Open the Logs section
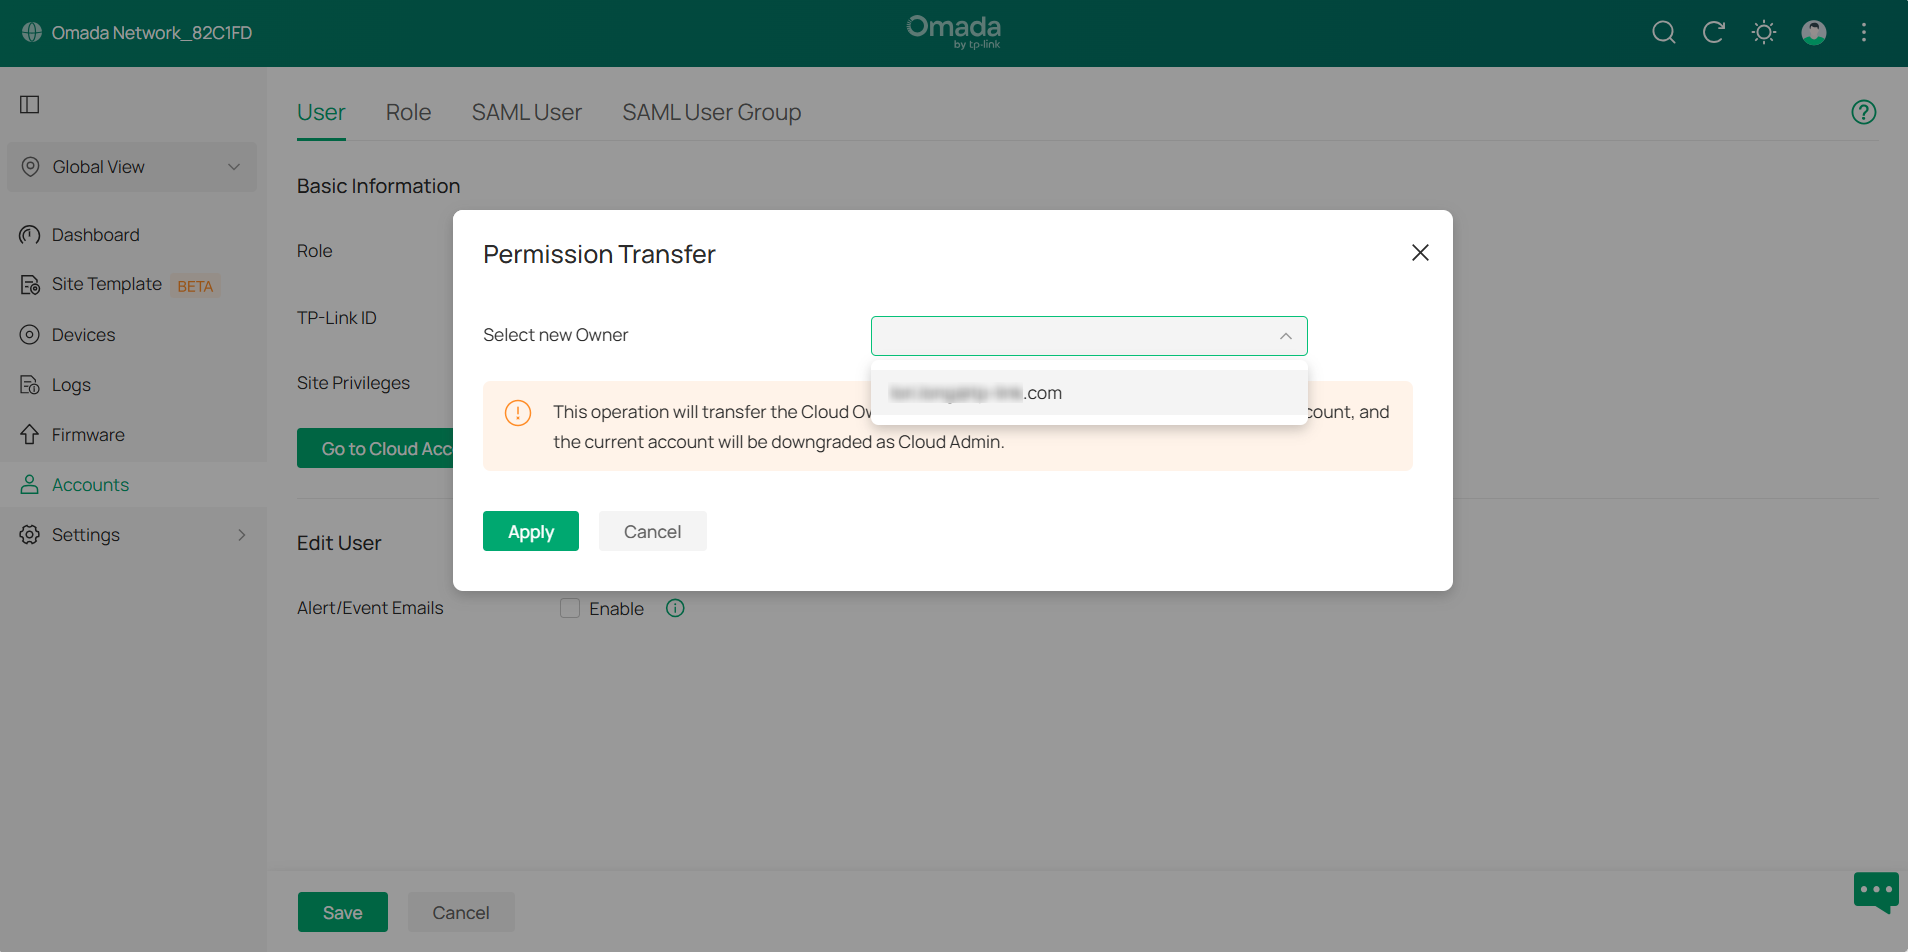This screenshot has width=1908, height=952. pyautogui.click(x=71, y=384)
